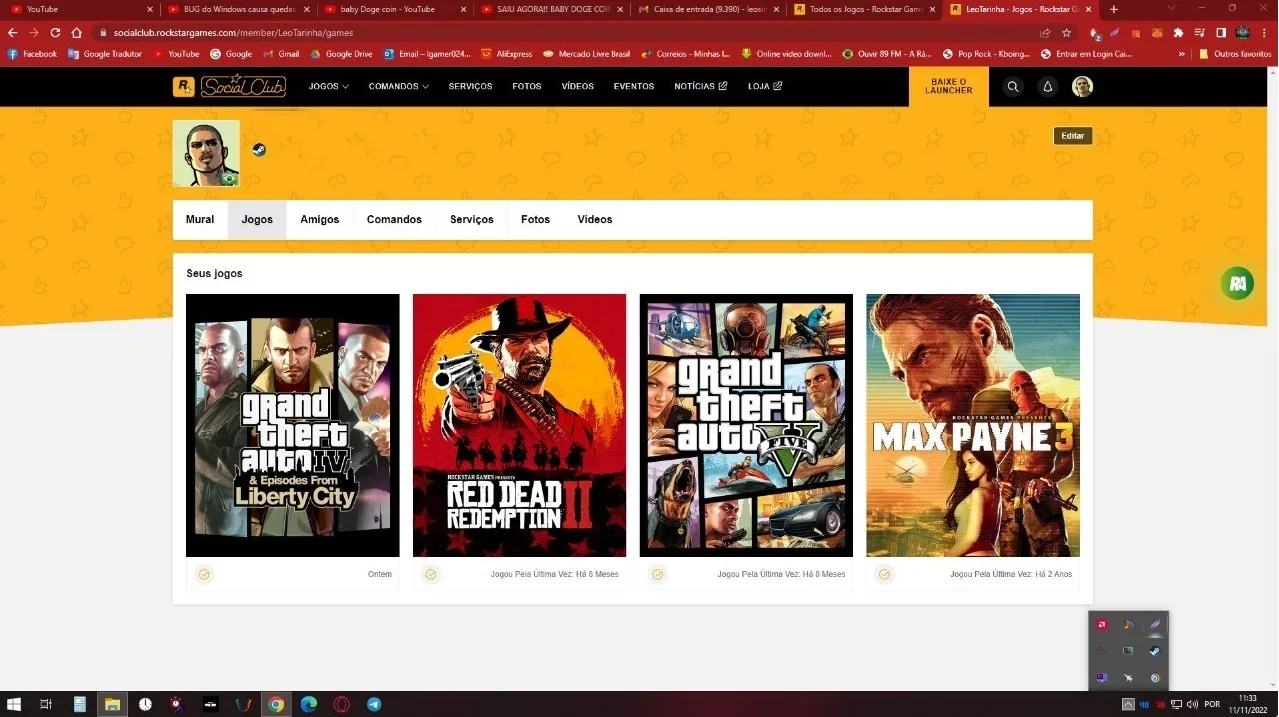Screen dimensions: 1279x717
Task: Click the BAIXE O LAUNCHER button
Action: [x=949, y=87]
